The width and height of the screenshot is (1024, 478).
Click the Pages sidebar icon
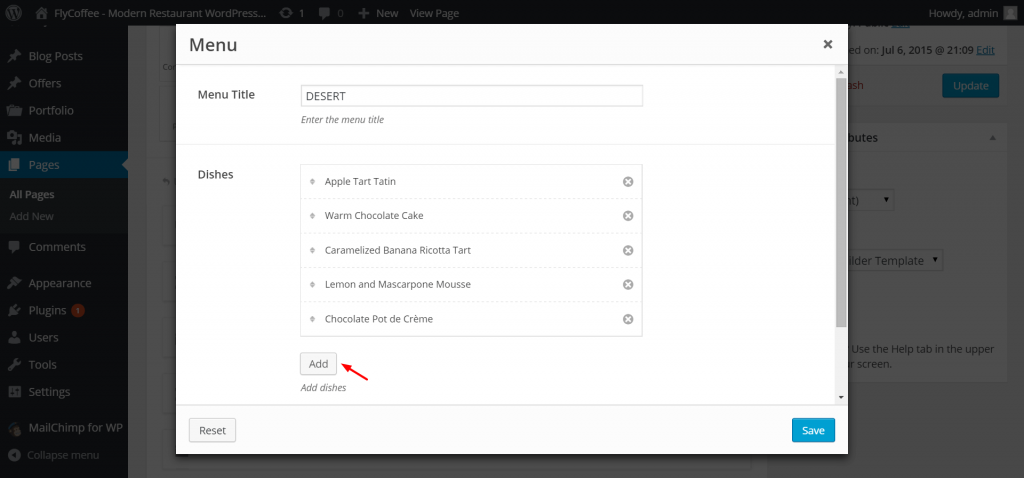click(14, 165)
